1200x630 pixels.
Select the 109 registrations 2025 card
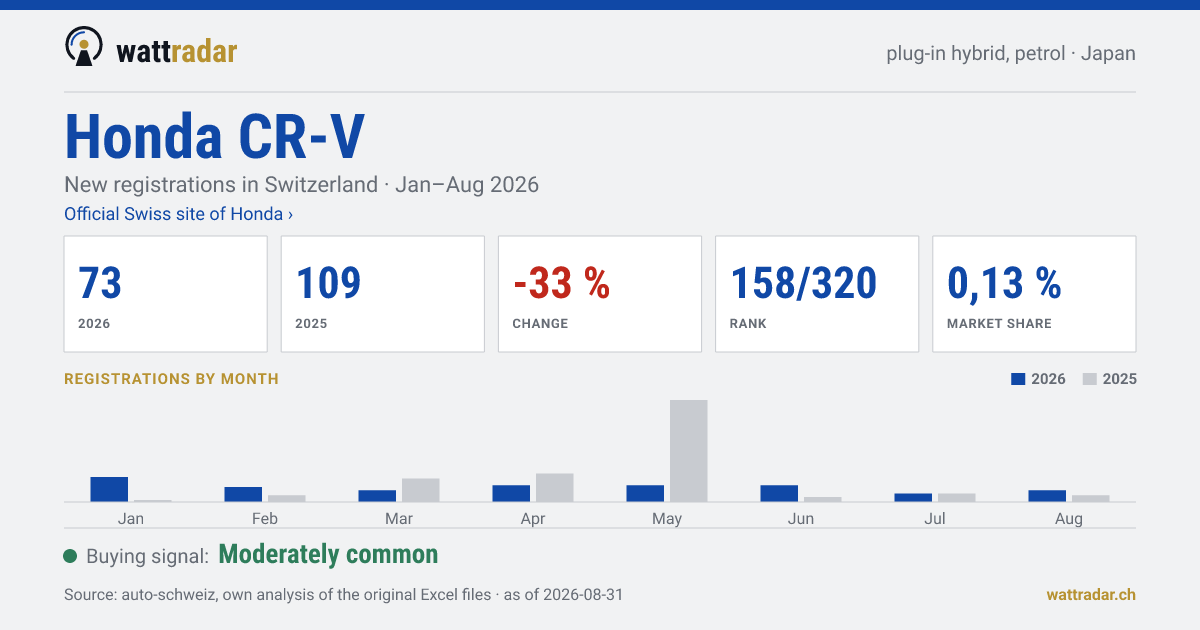(383, 294)
